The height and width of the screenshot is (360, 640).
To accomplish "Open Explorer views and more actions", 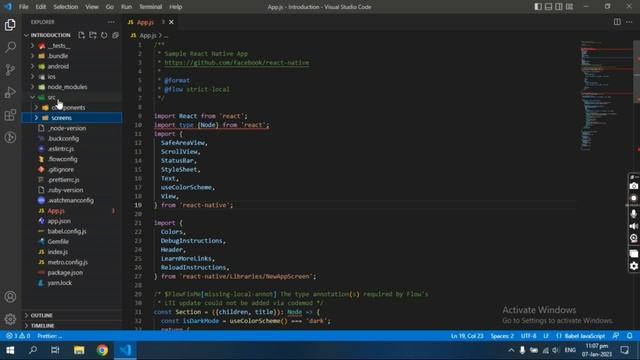I will coord(111,22).
